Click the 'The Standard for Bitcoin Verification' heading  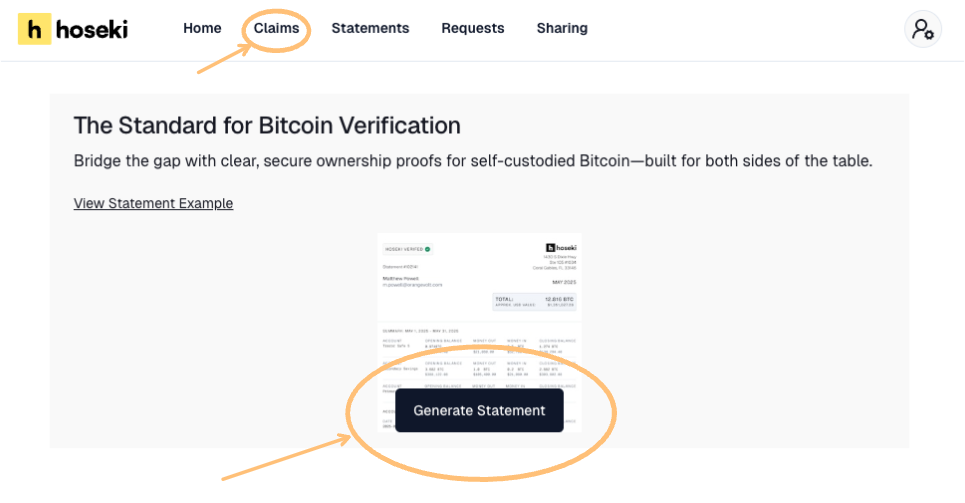tap(267, 126)
